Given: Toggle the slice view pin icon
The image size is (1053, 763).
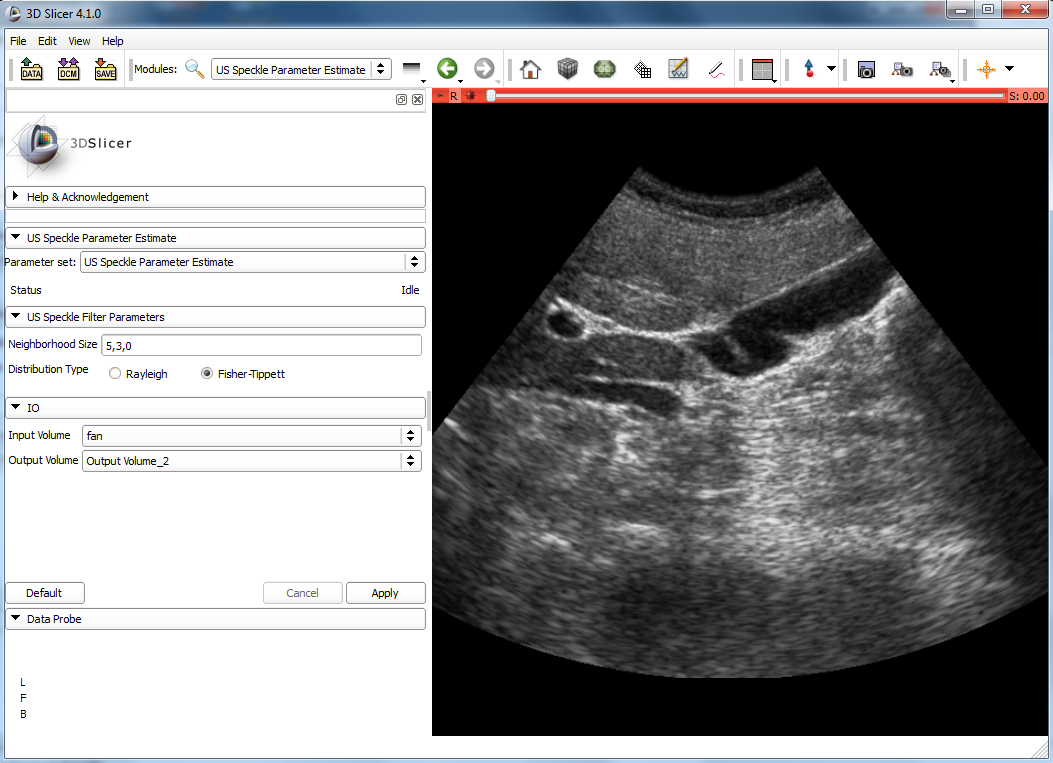Looking at the screenshot, I should click(441, 96).
